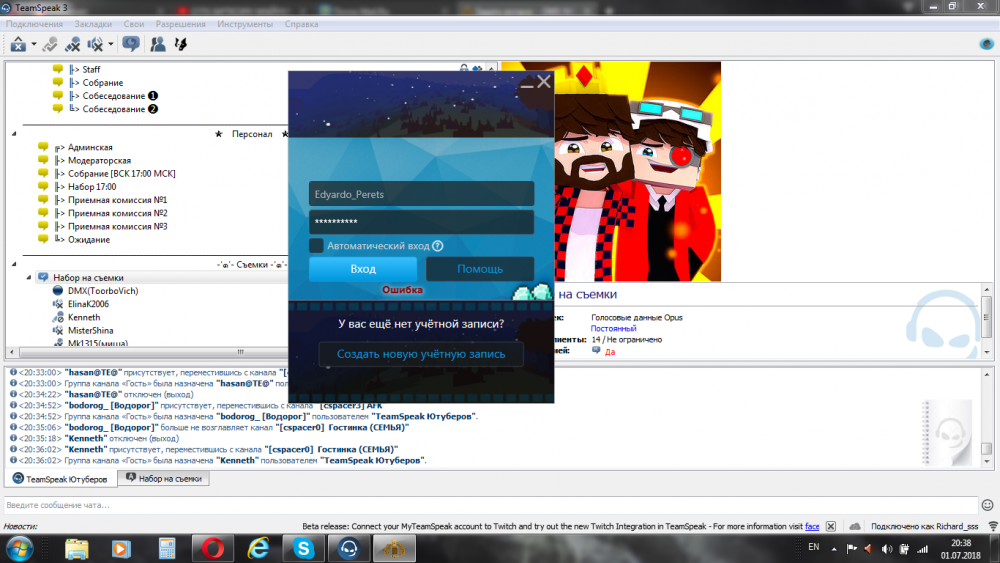Viewport: 1000px width, 563px height.
Task: Open the disconnect button dropdown arrow
Action: [x=34, y=44]
